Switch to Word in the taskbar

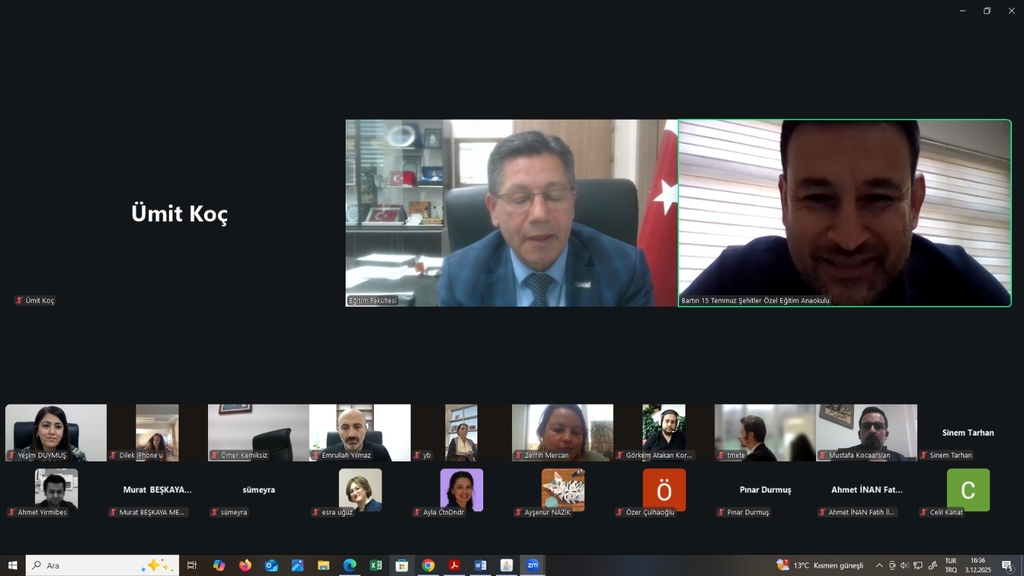480,565
